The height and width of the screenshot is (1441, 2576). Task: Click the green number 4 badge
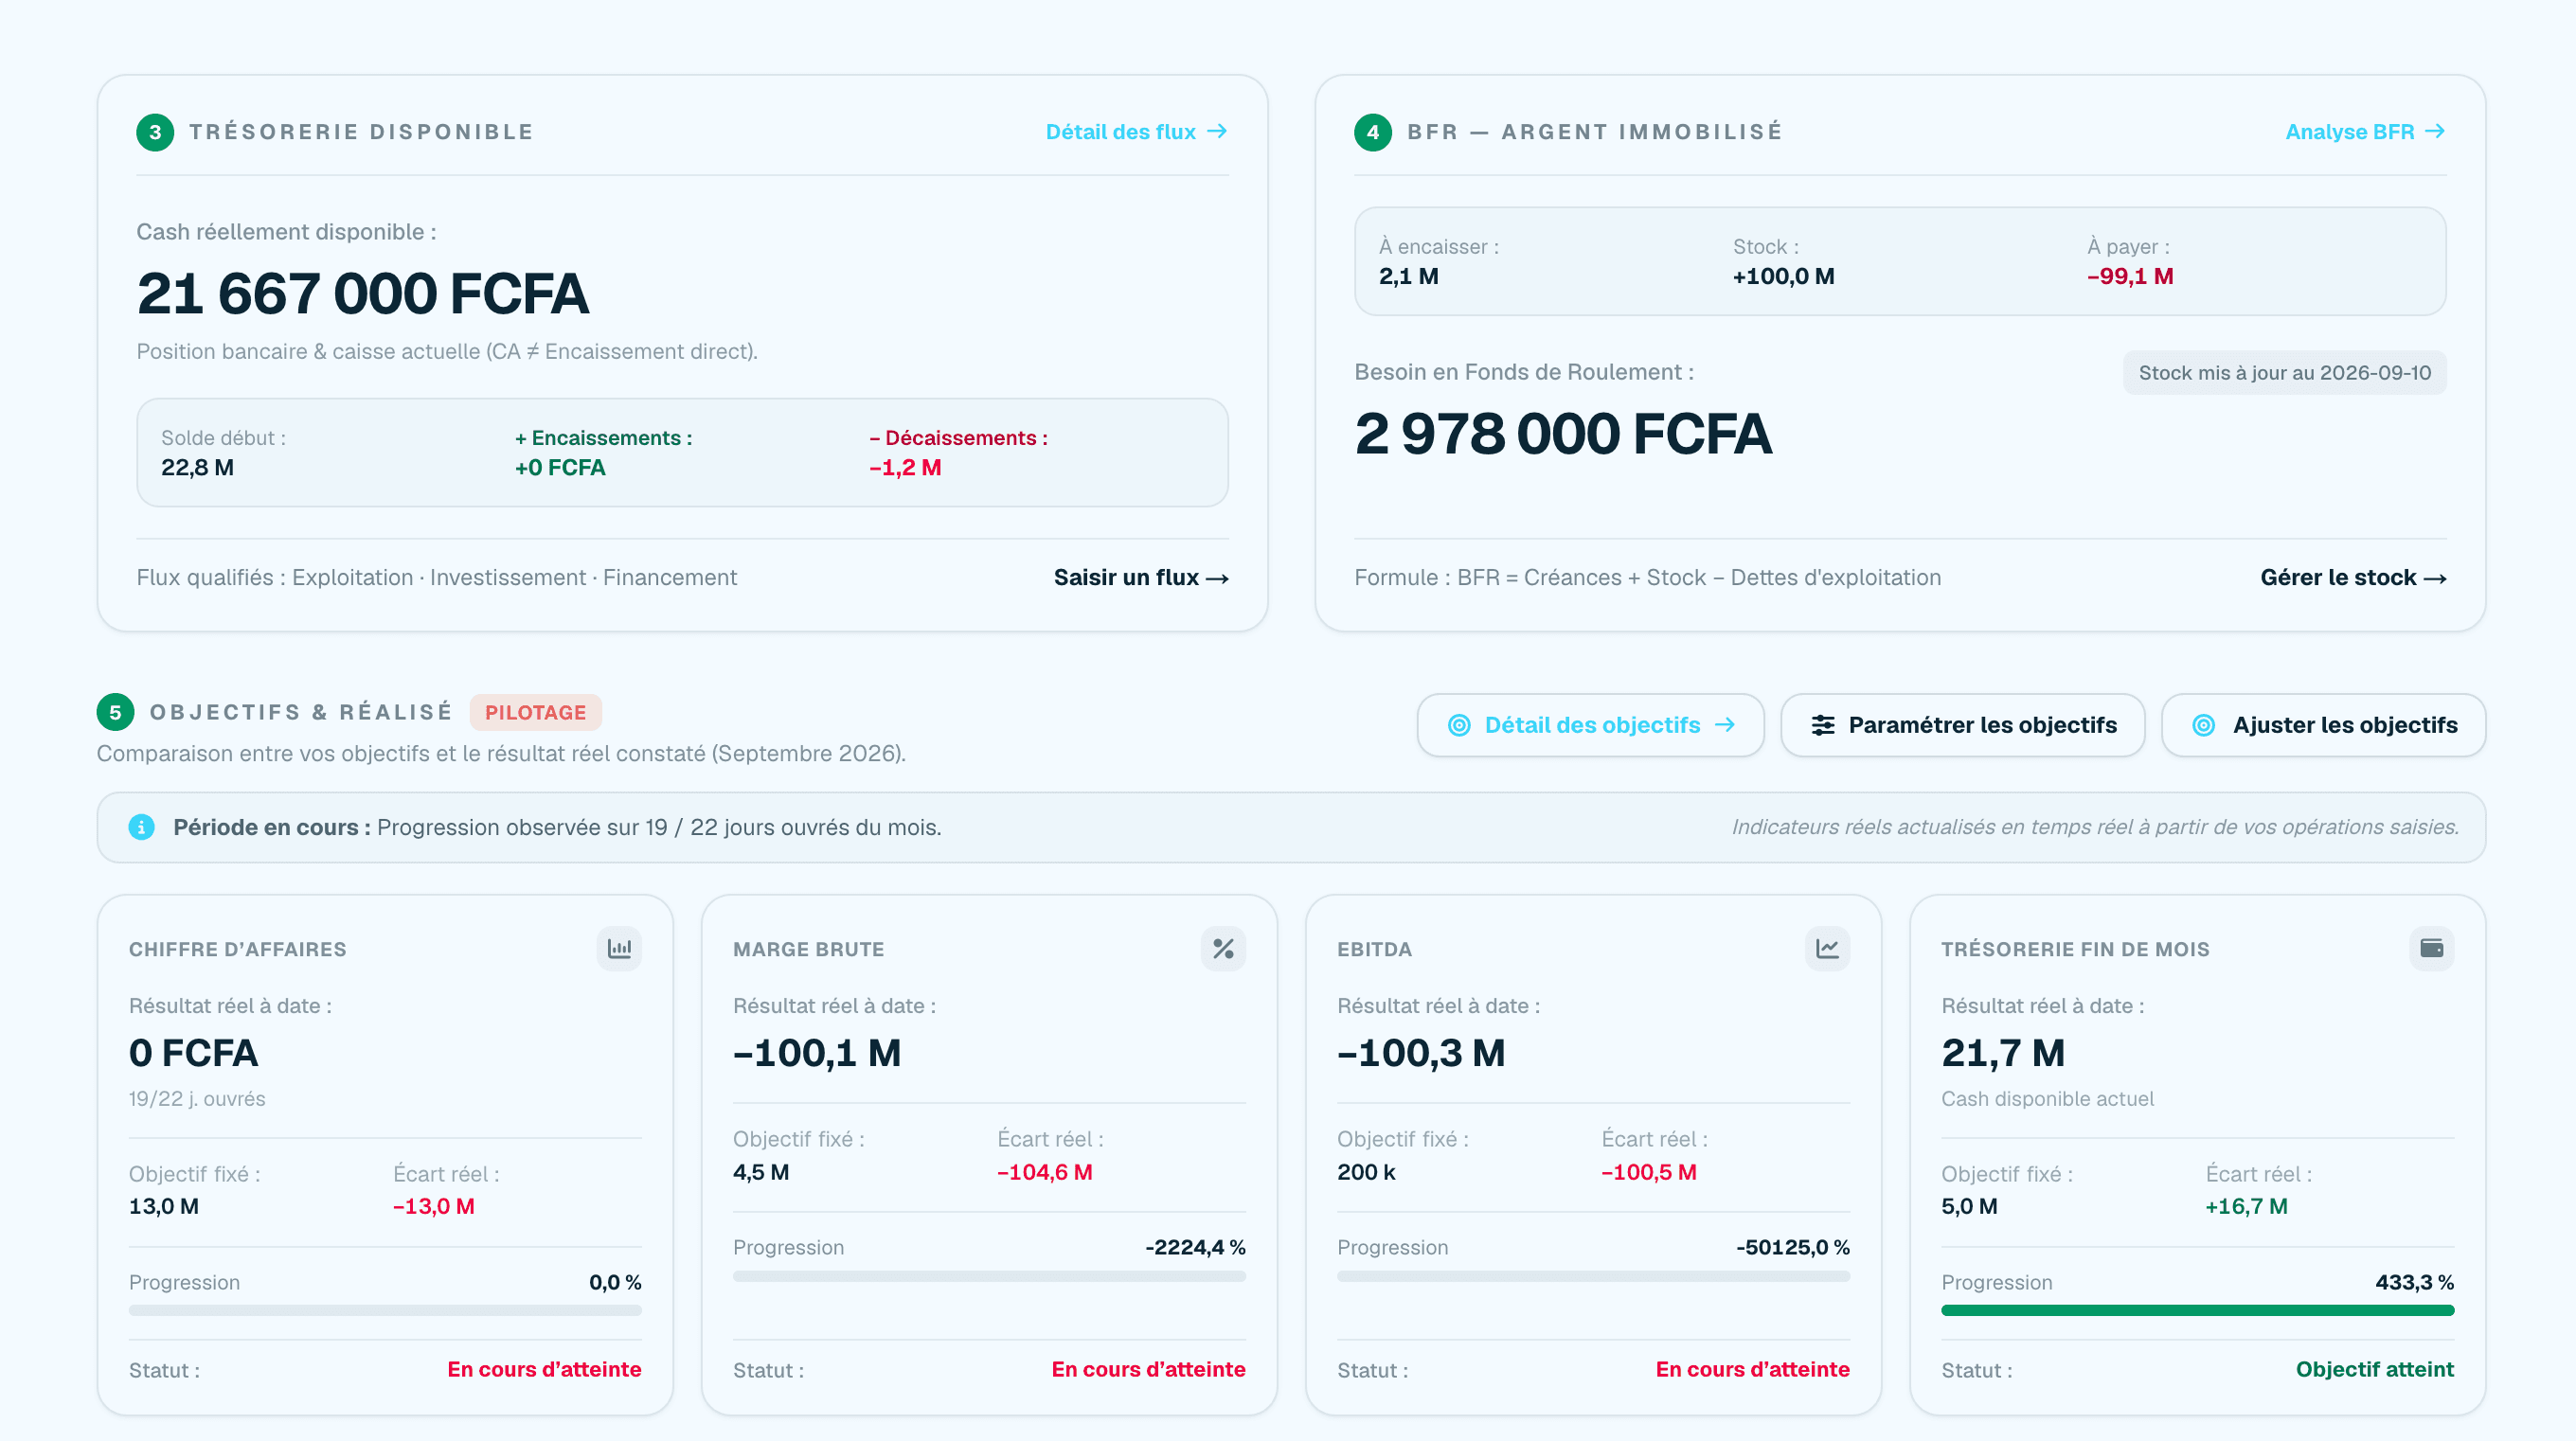(1373, 132)
